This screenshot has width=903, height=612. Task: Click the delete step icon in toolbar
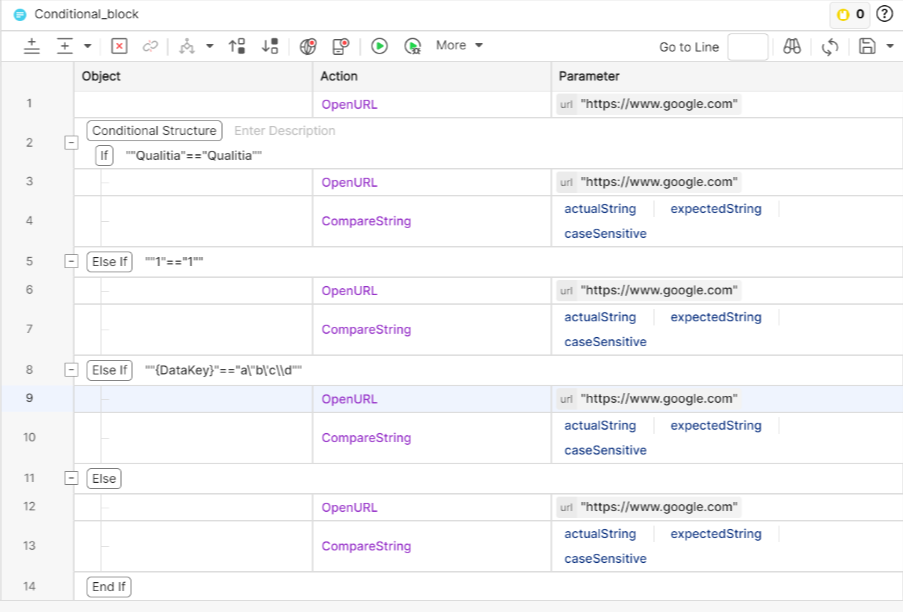[119, 46]
